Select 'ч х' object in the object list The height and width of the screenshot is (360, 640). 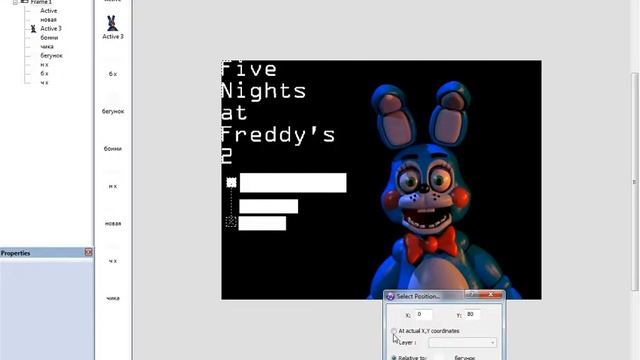(x=113, y=261)
